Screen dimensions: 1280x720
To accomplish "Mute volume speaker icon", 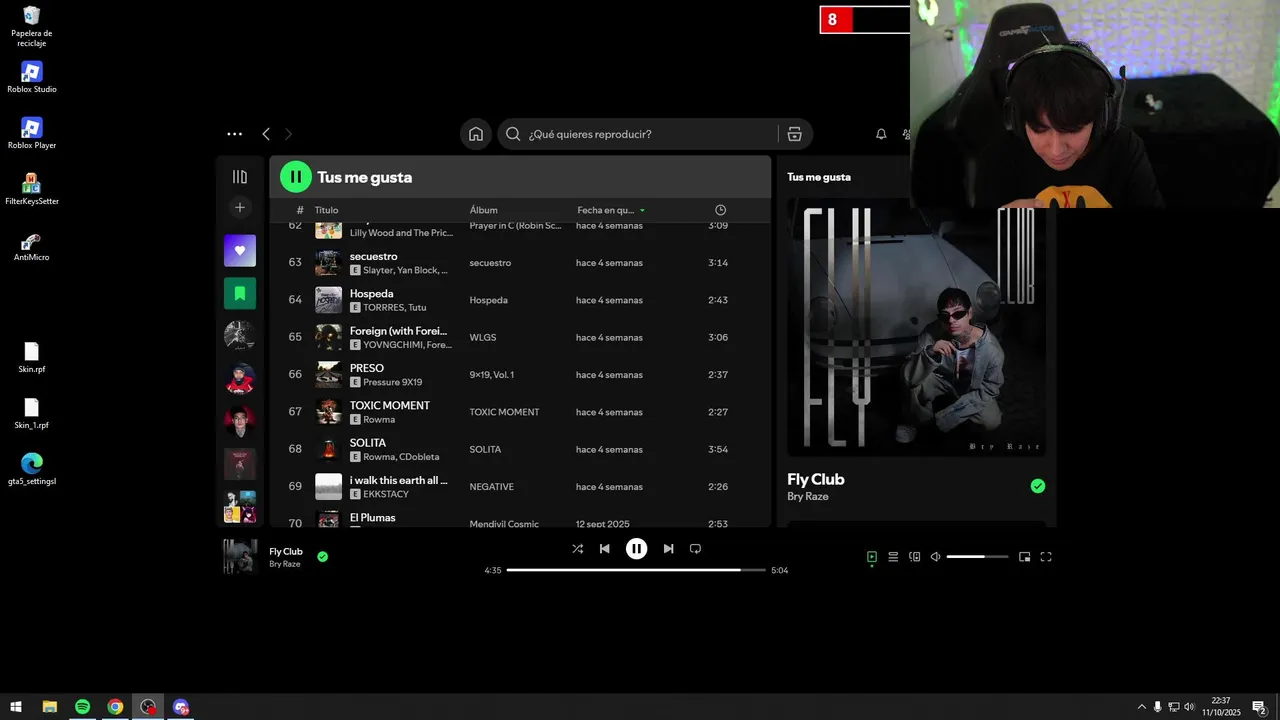I will click(935, 557).
